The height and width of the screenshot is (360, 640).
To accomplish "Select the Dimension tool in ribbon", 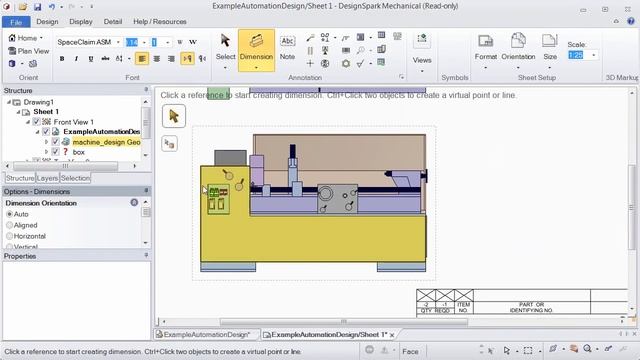I will point(256,50).
